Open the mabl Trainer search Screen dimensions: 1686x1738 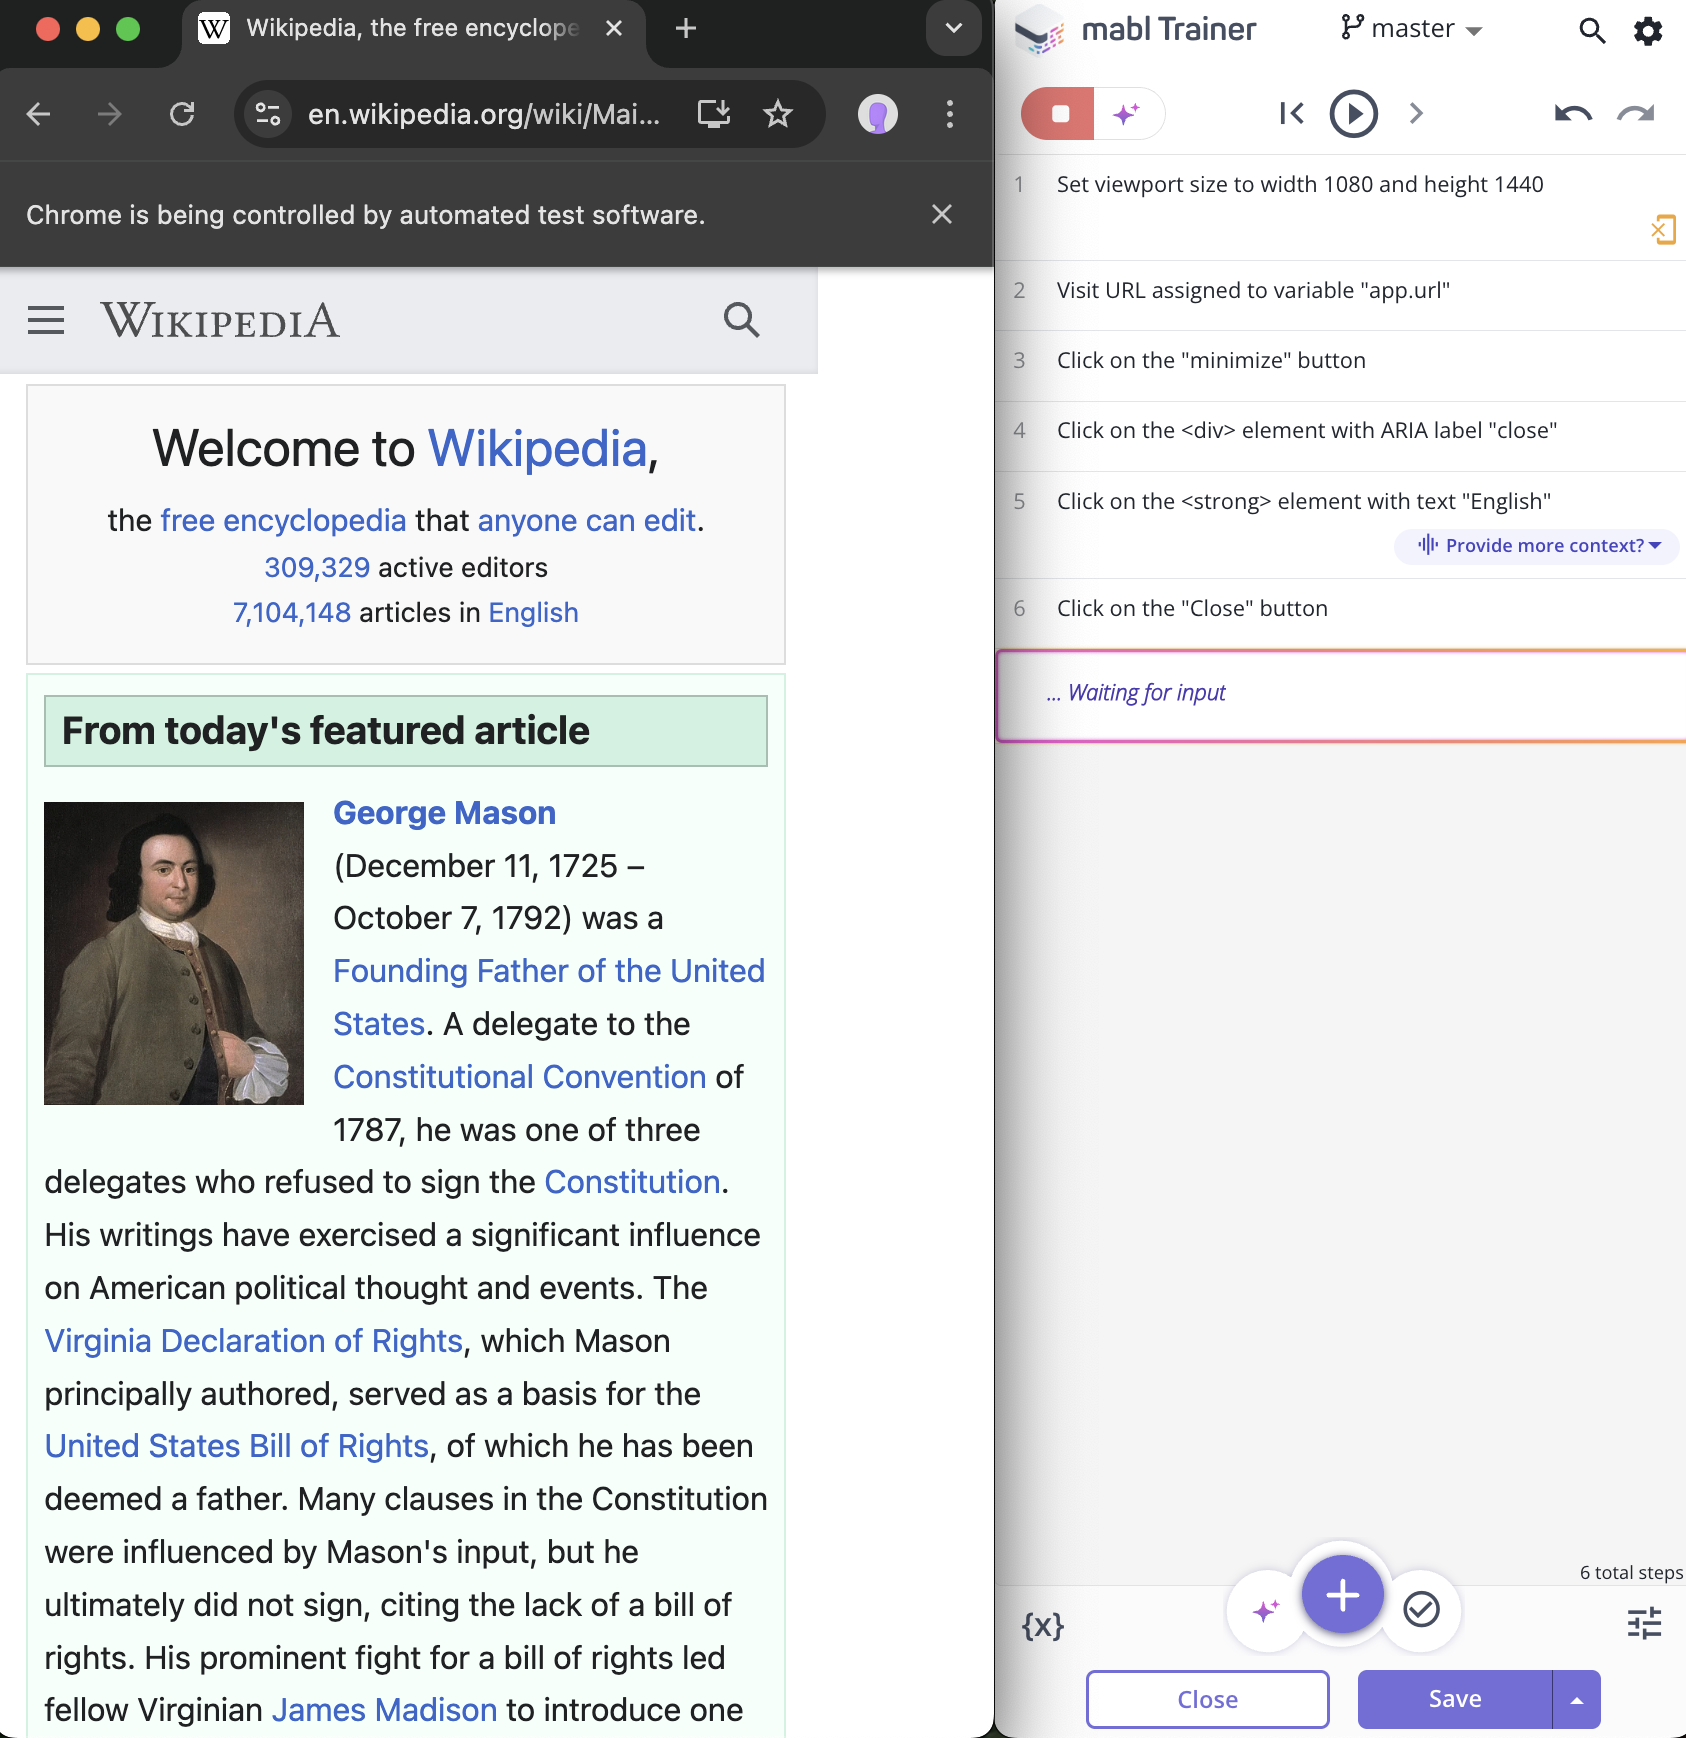pyautogui.click(x=1590, y=30)
